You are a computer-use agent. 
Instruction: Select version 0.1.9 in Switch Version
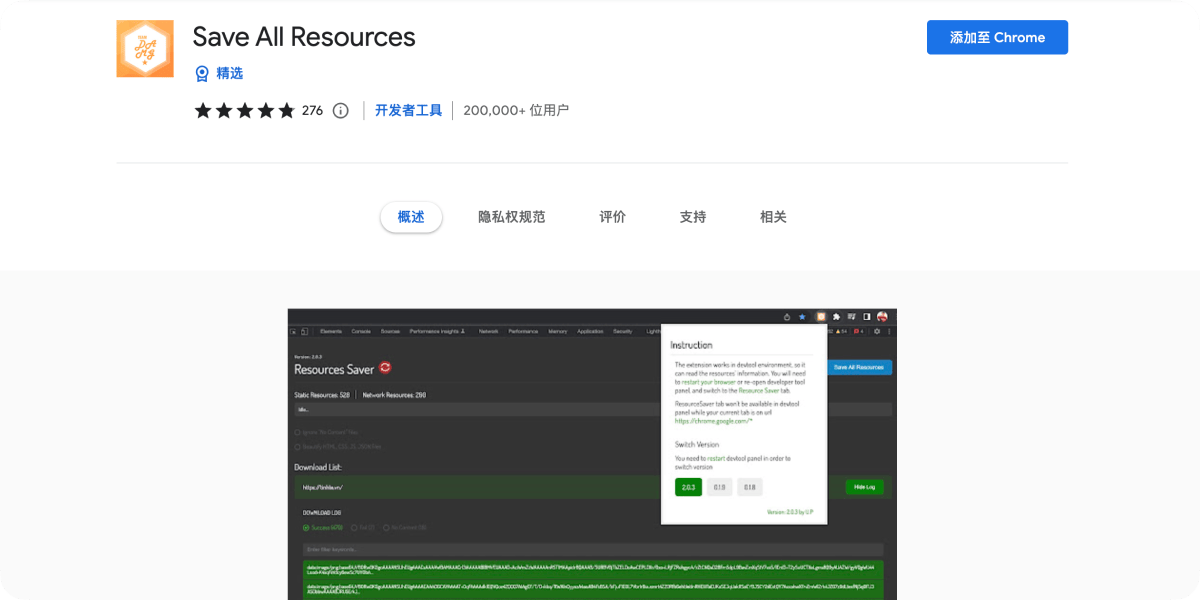719,487
